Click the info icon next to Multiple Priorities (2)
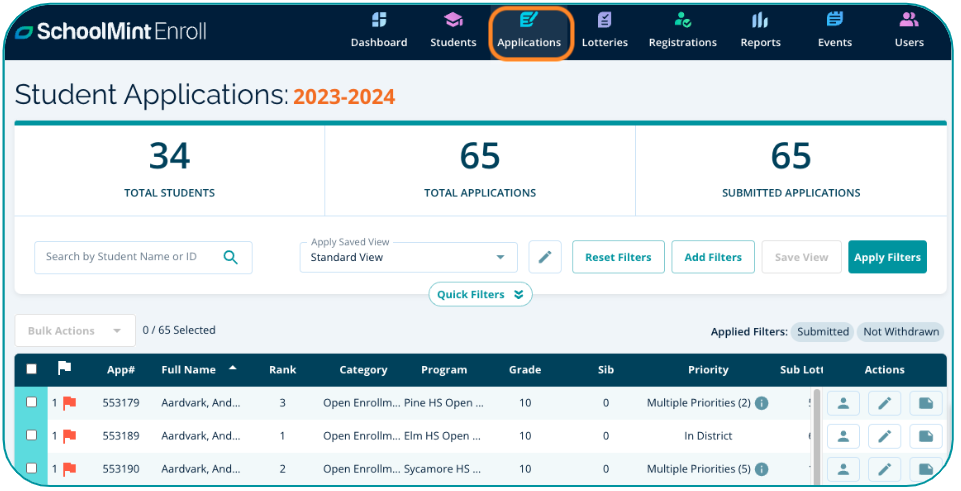 pos(761,403)
